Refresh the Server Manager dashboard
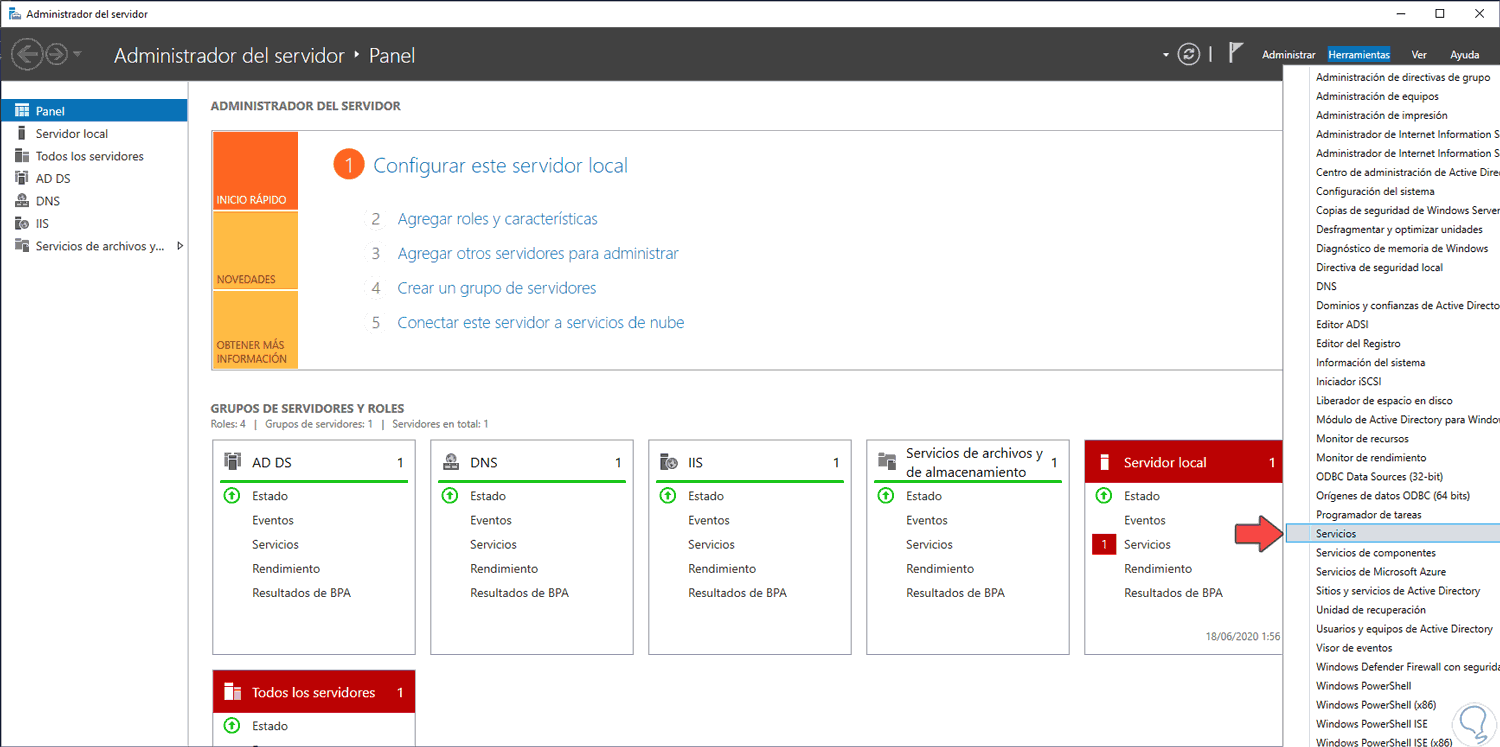The image size is (1500, 747). coord(1189,55)
